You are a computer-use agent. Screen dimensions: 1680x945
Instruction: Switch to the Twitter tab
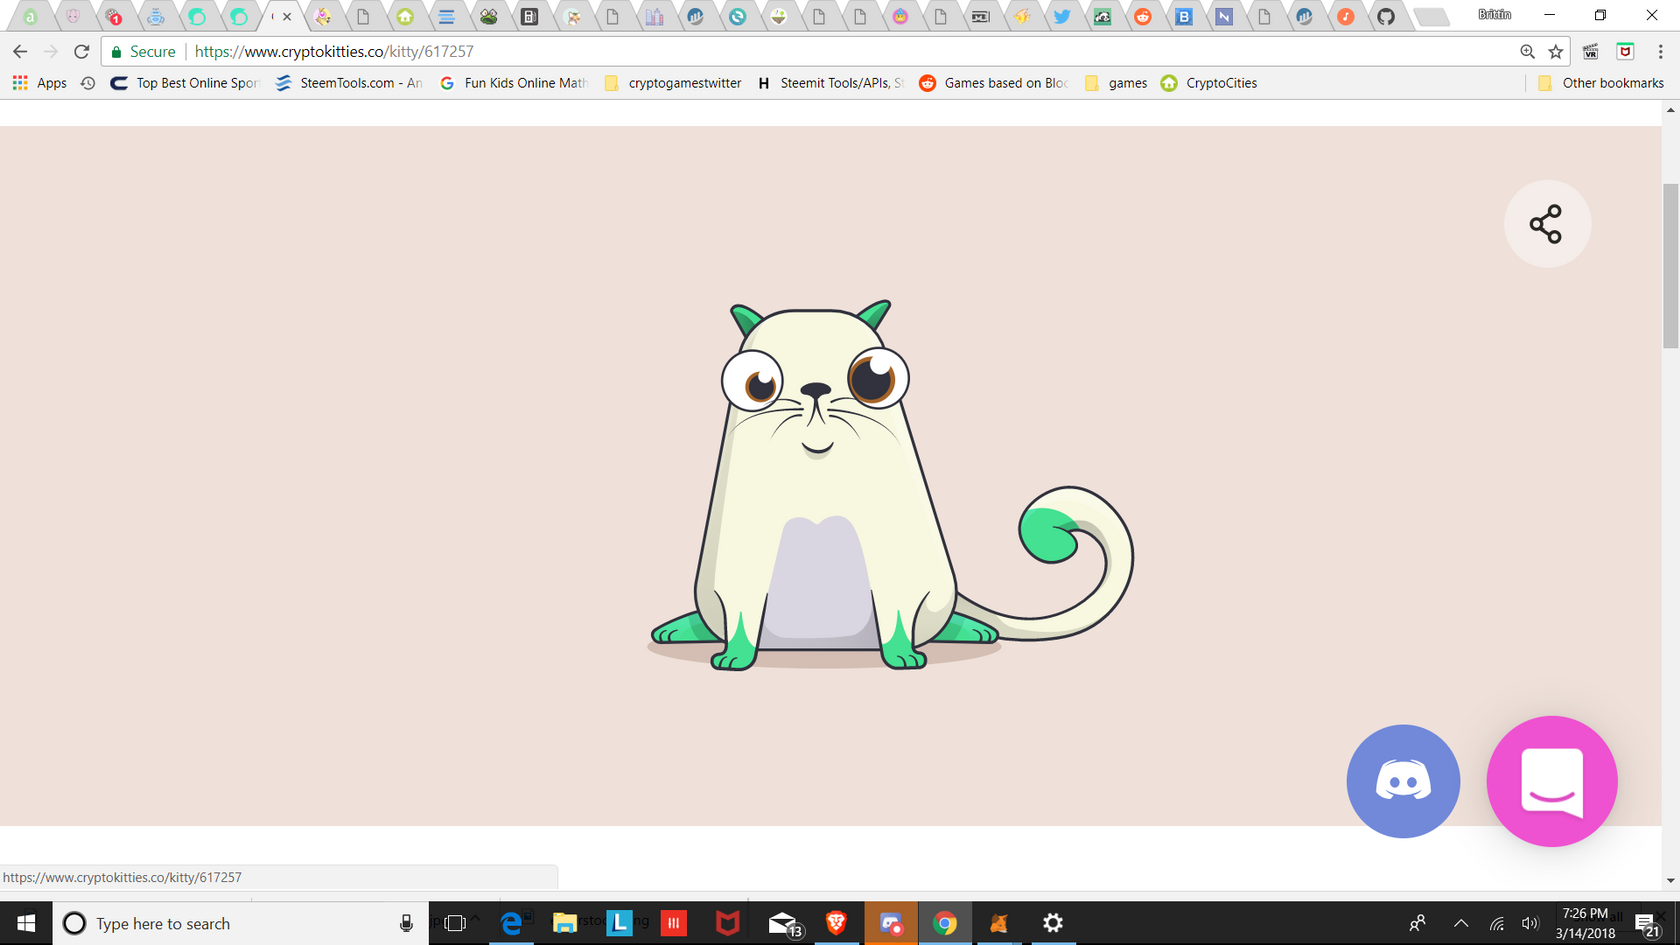[x=1061, y=16]
